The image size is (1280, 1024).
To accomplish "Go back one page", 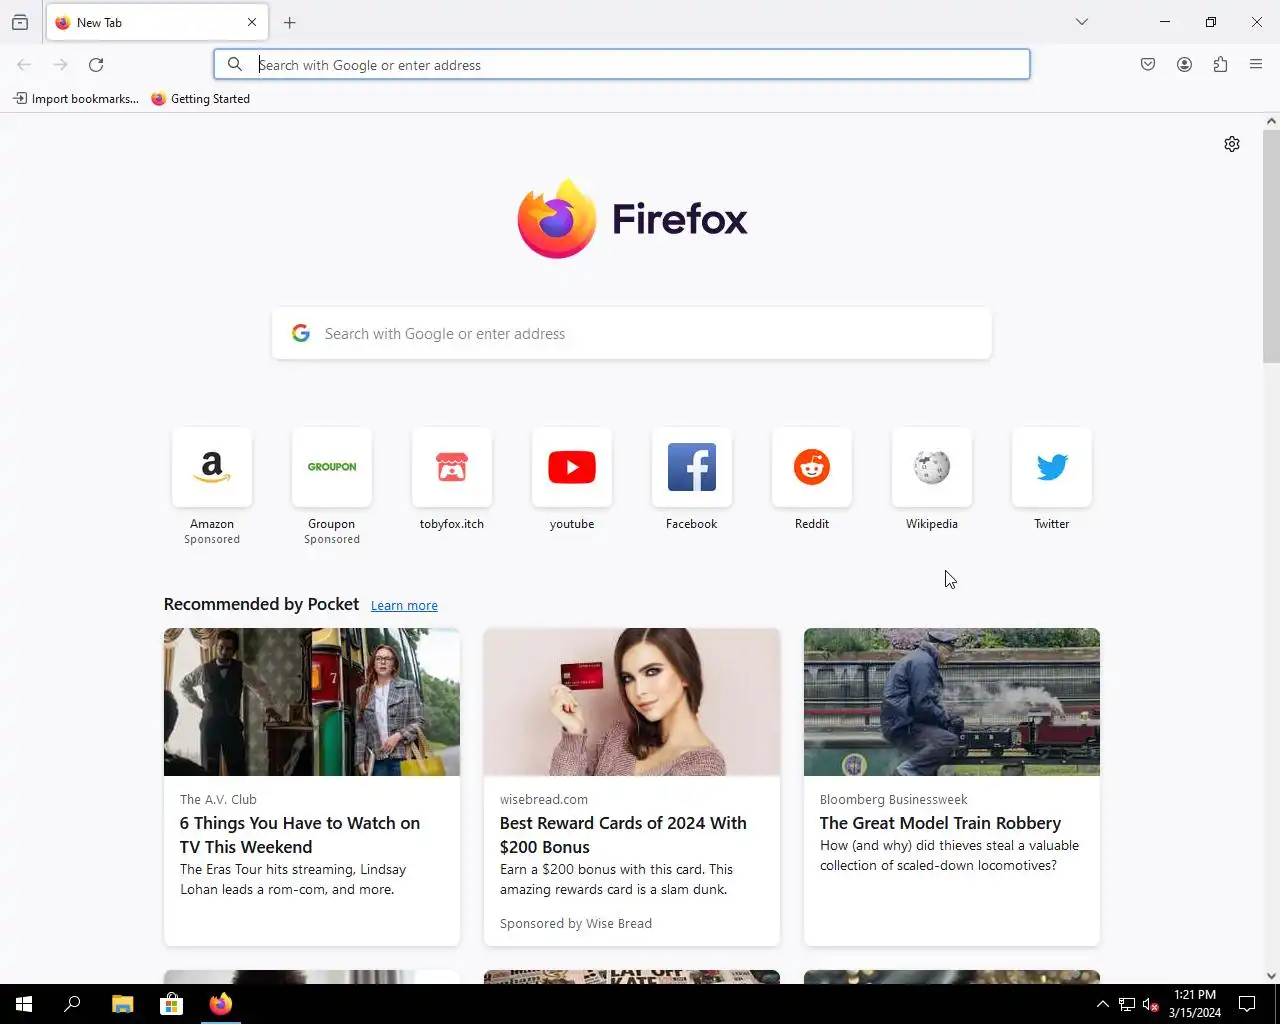I will click(x=24, y=65).
